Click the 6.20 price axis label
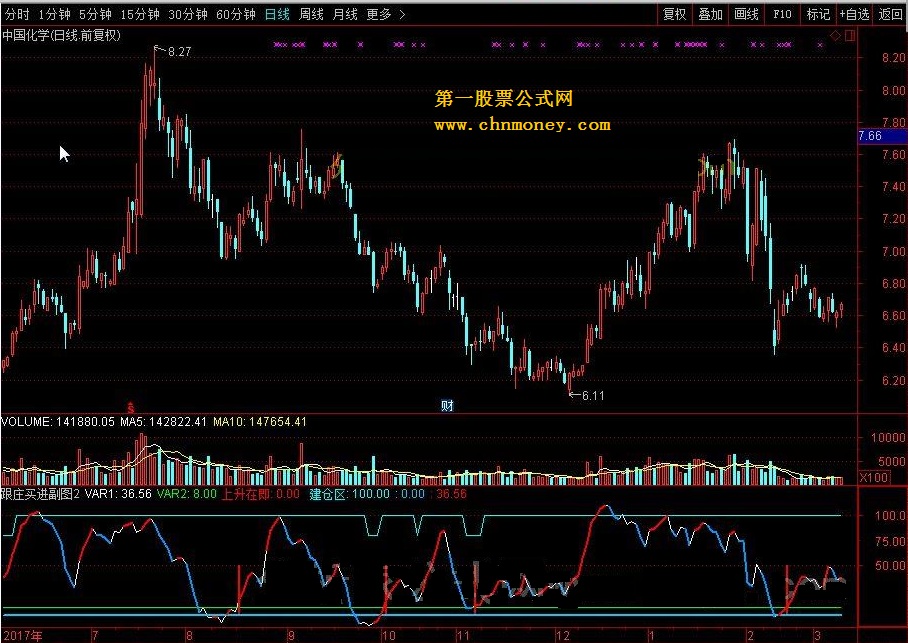This screenshot has height=643, width=908. pos(893,381)
